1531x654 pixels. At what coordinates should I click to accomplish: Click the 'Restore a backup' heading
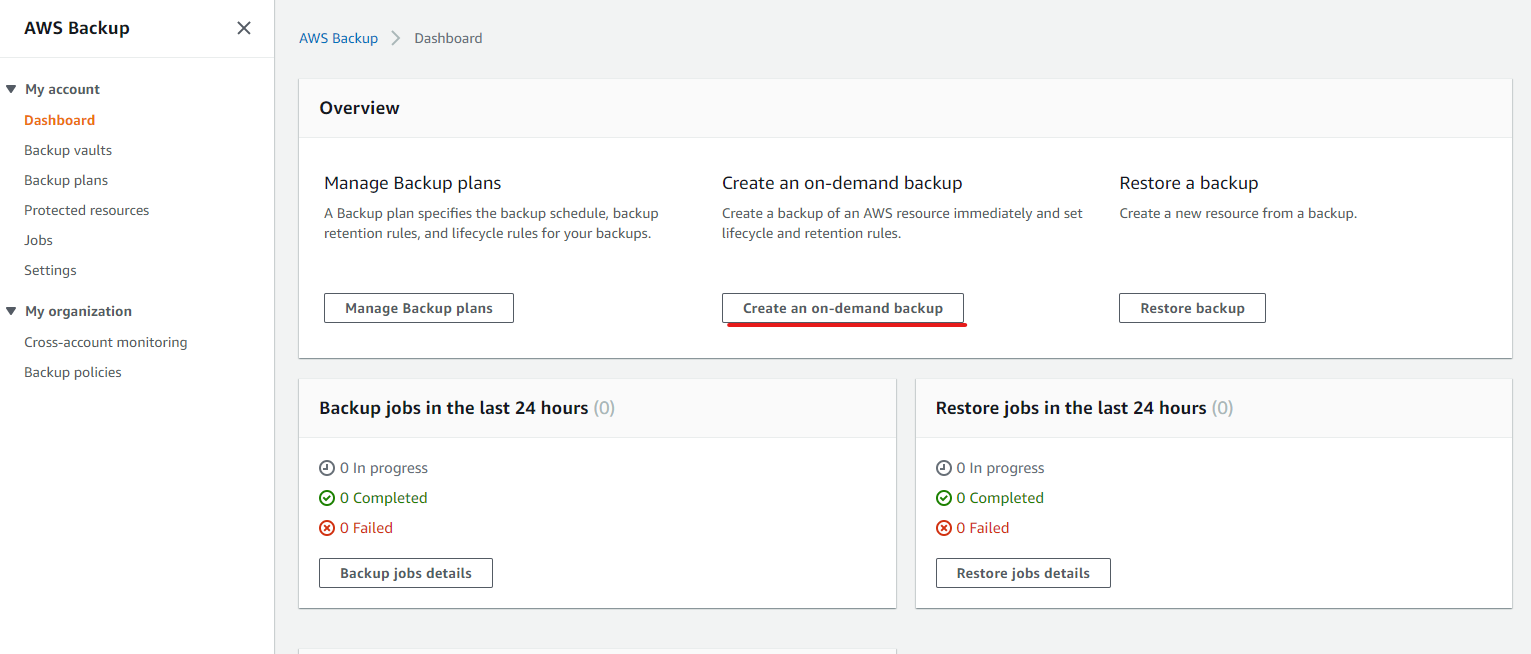(1189, 183)
